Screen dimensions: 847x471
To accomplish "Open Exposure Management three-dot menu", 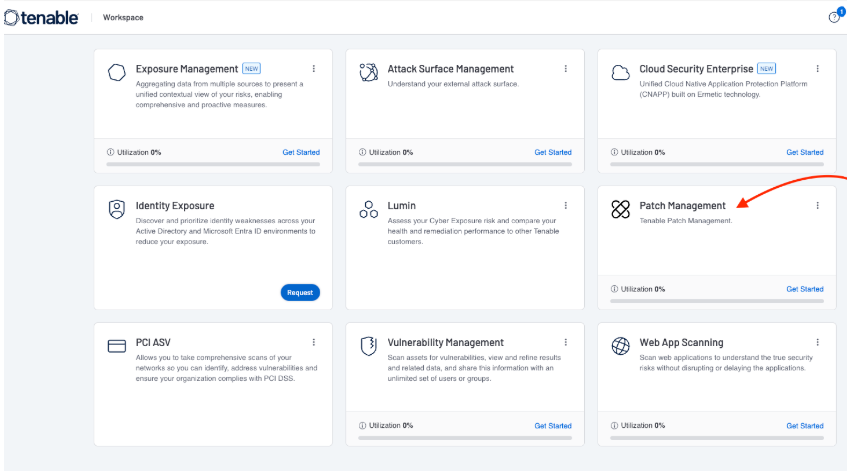I will pos(313,69).
